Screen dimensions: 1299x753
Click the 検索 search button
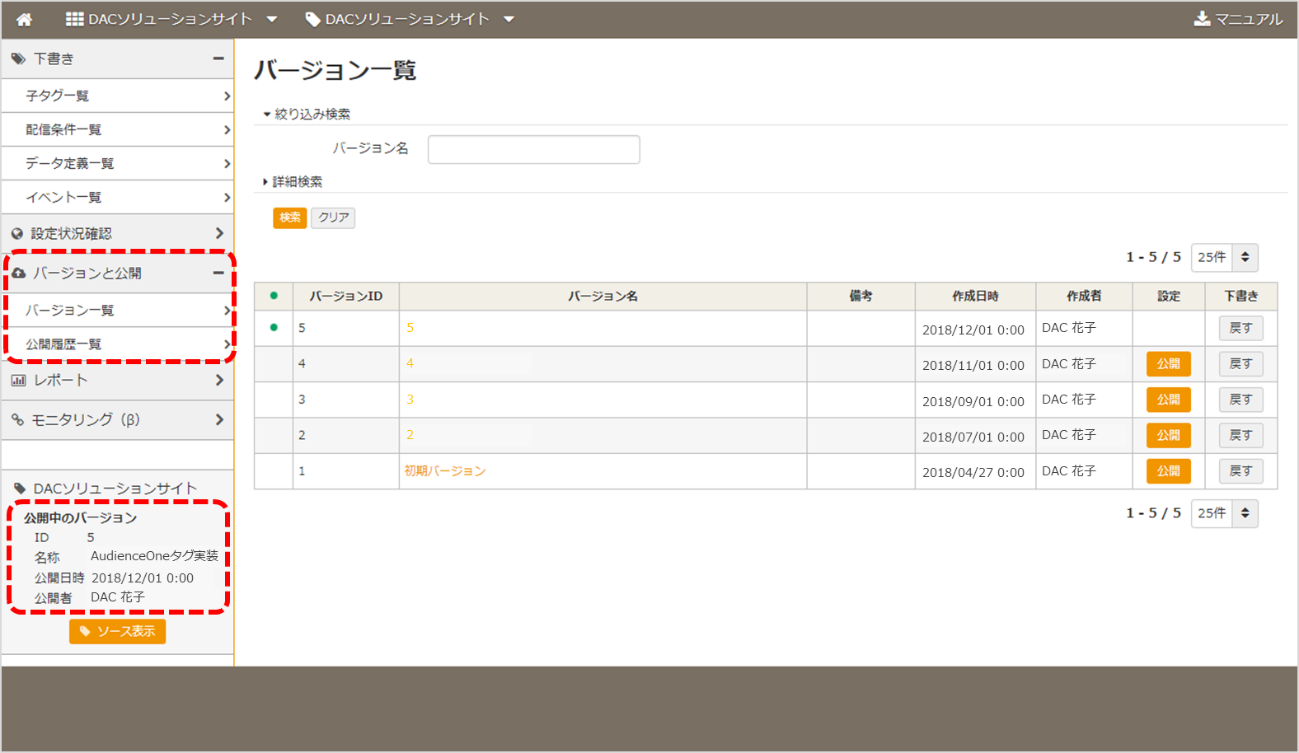[x=289, y=217]
